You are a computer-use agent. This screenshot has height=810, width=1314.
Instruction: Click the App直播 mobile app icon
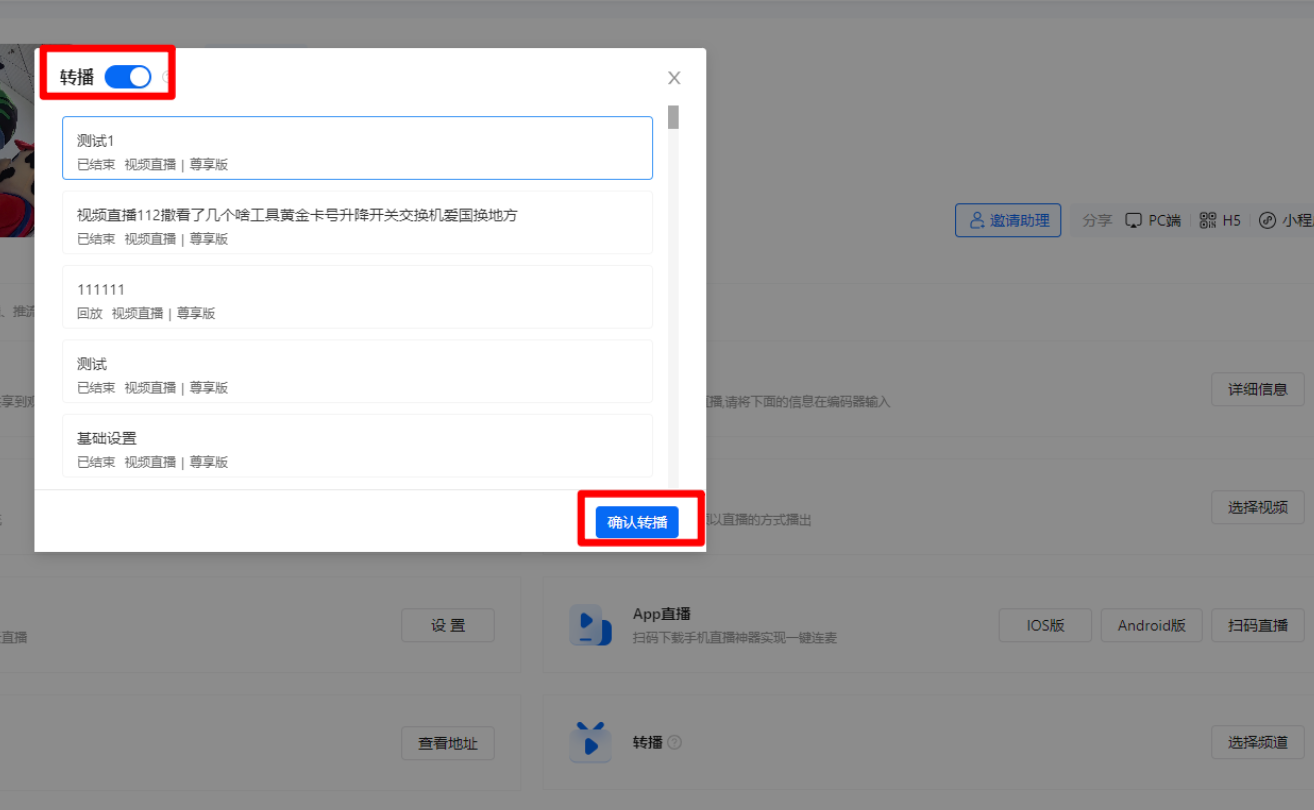coord(591,625)
